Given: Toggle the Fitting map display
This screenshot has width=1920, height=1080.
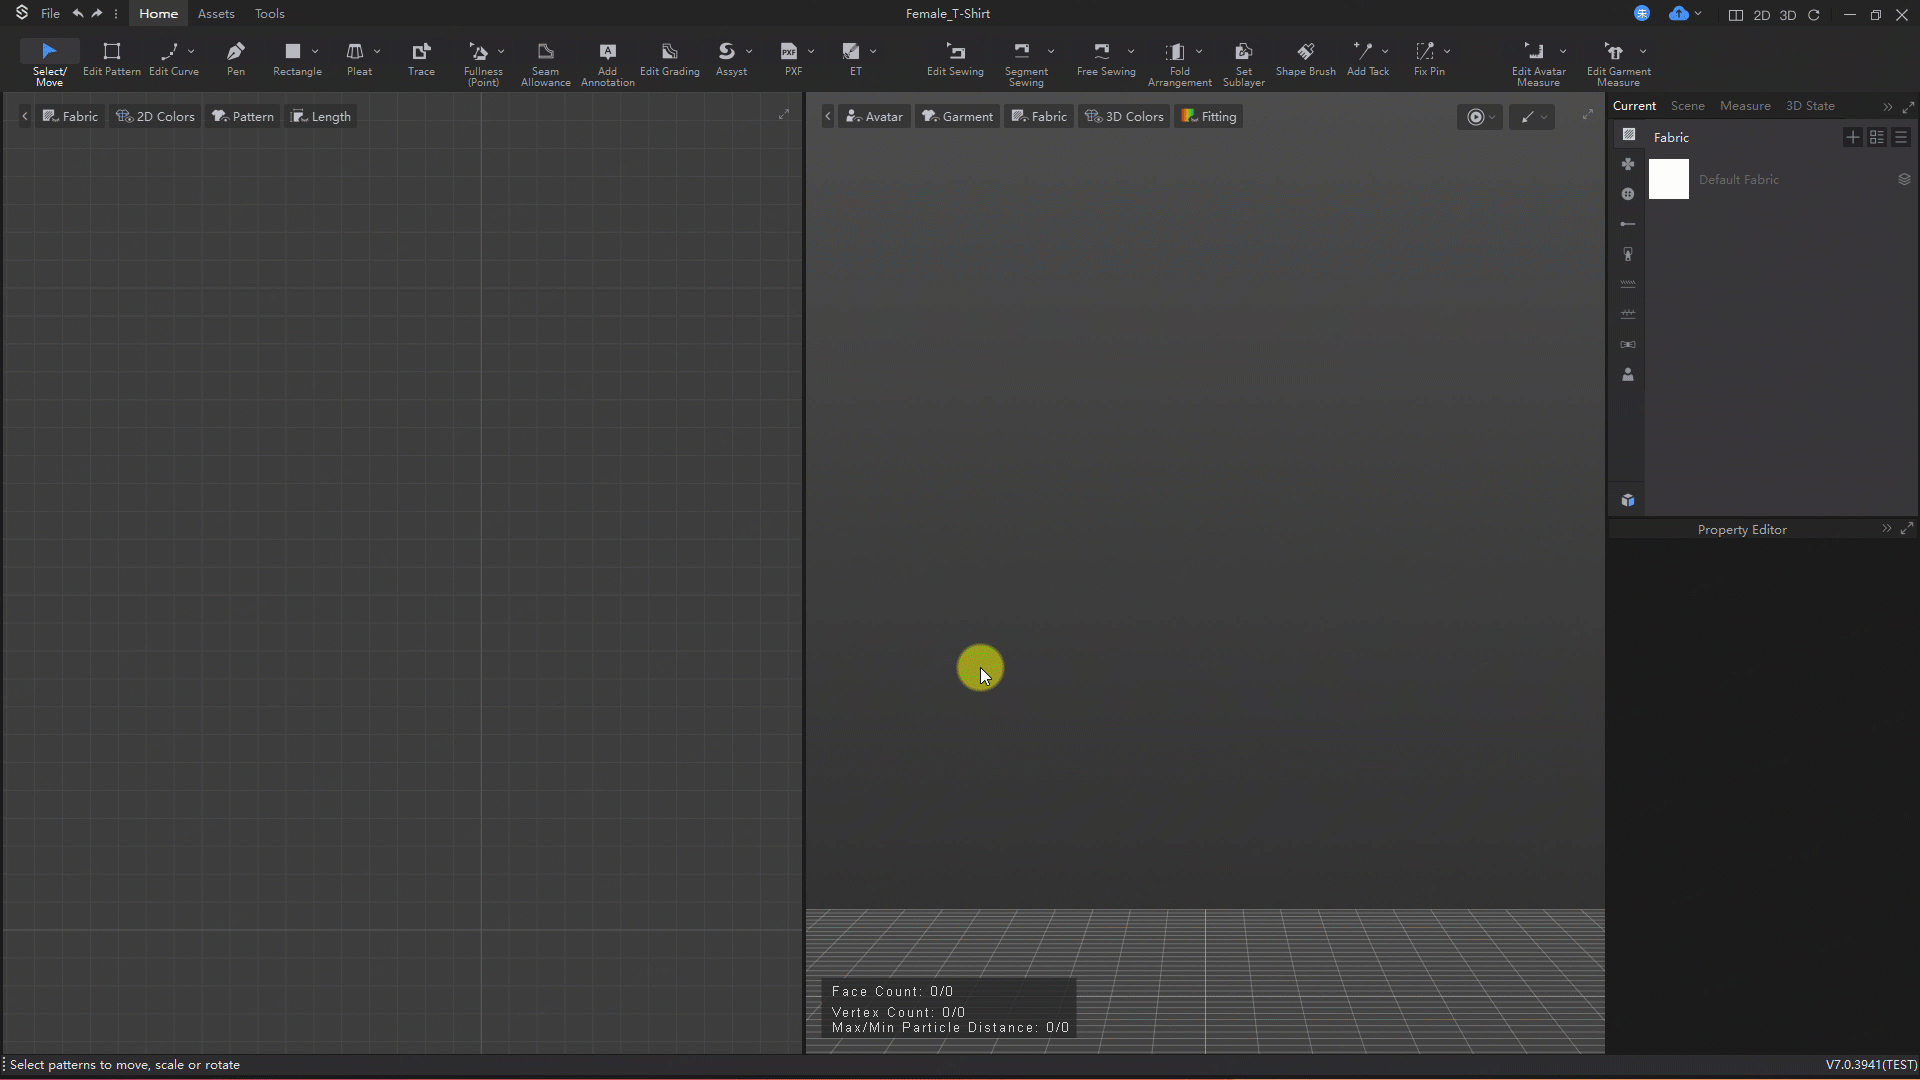Looking at the screenshot, I should 1209,116.
